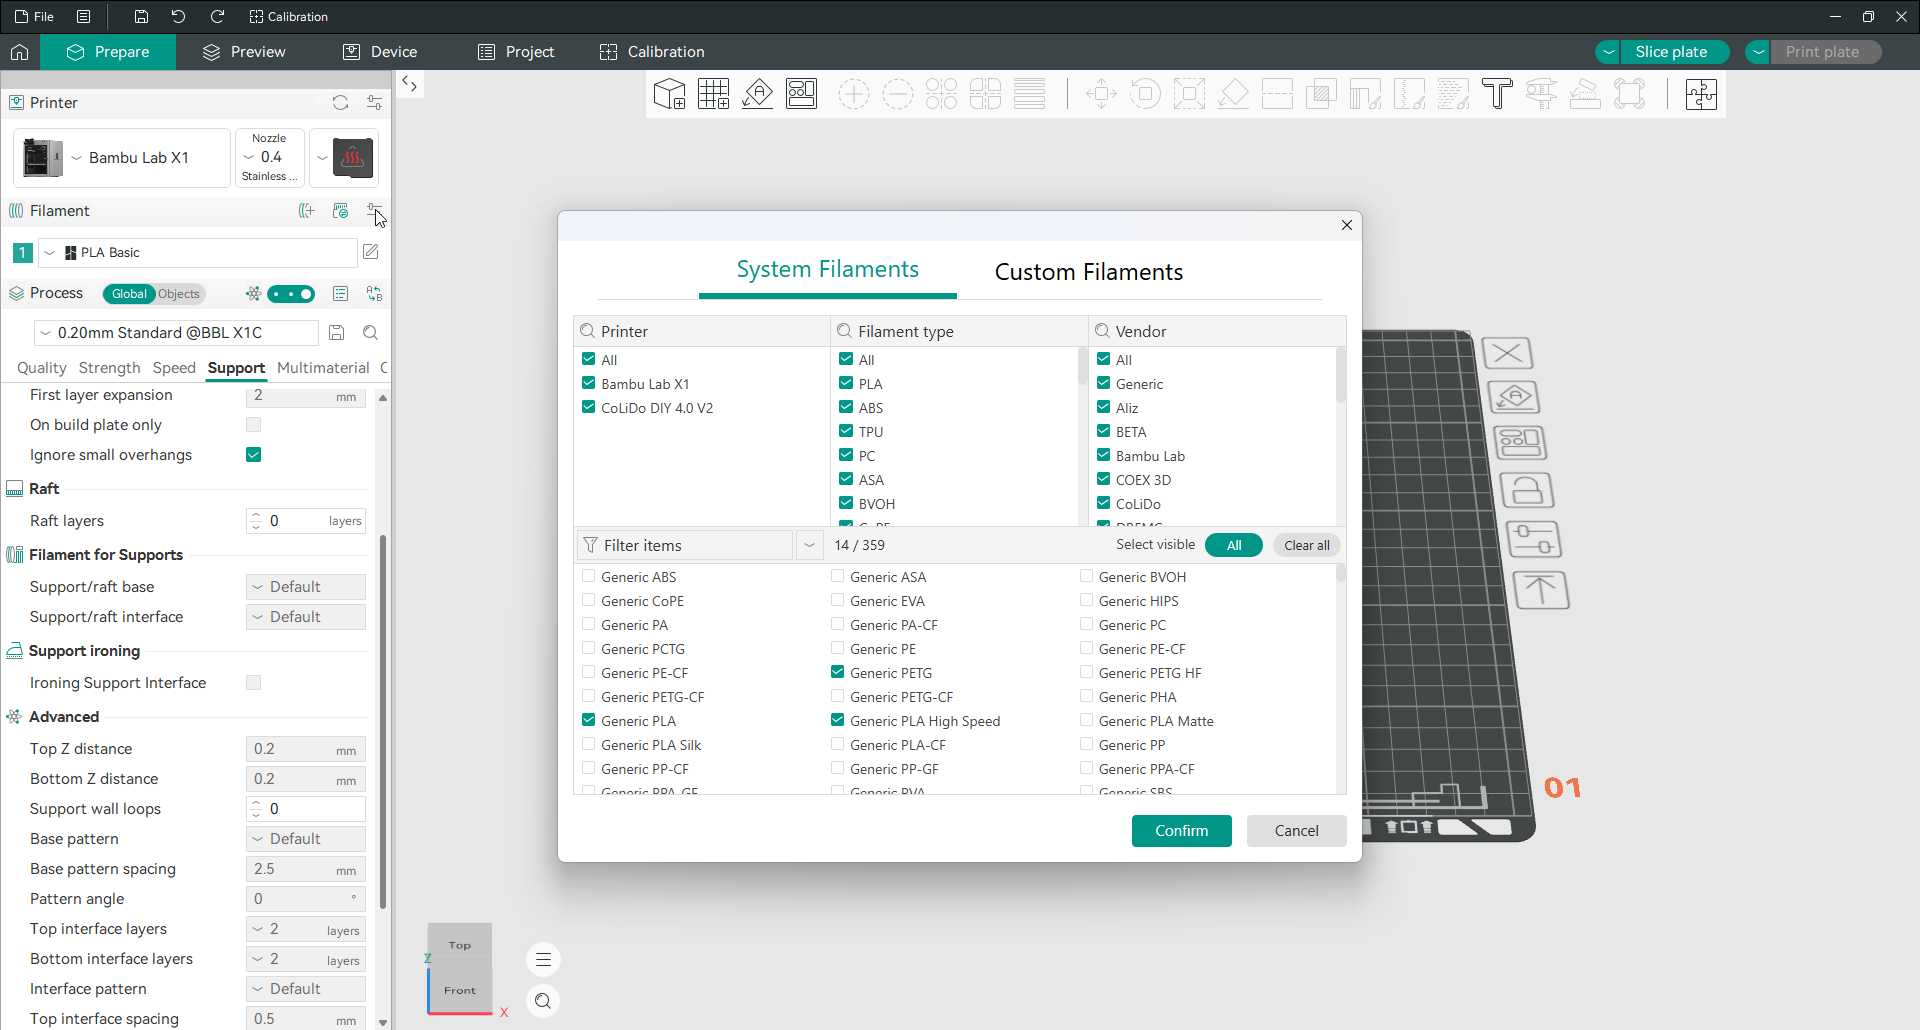The image size is (1920, 1030).
Task: Open the Printer settings sliders icon
Action: tap(374, 103)
